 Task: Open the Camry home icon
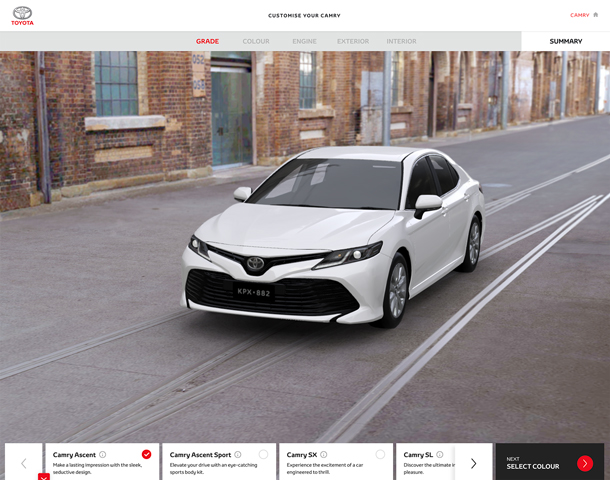[x=596, y=15]
